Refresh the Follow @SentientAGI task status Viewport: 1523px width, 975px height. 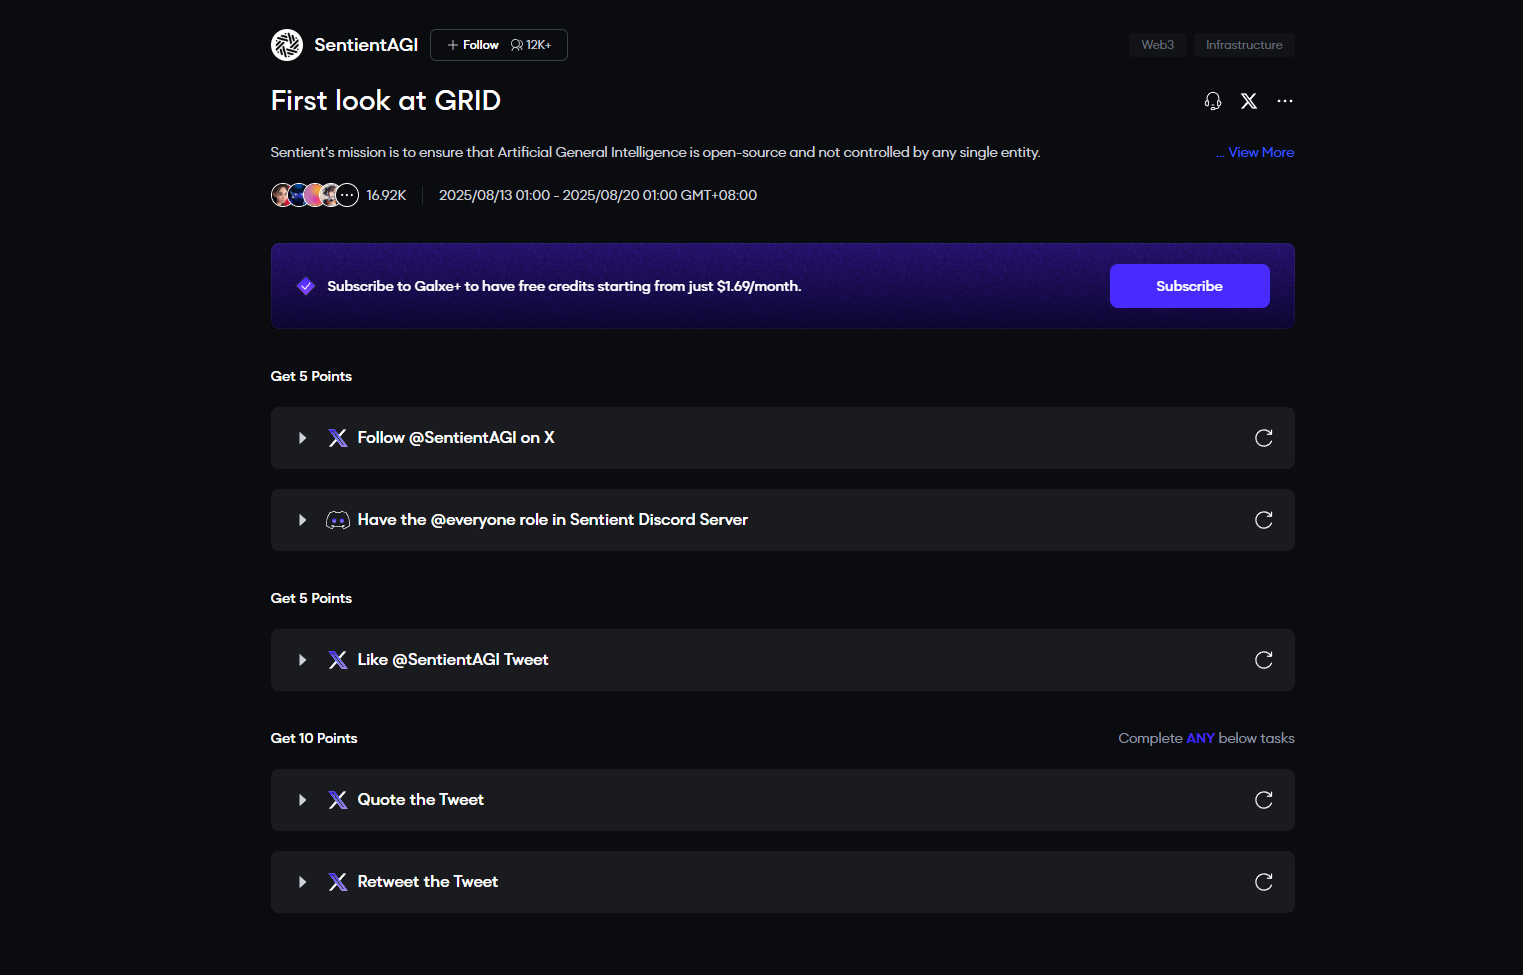pos(1264,438)
